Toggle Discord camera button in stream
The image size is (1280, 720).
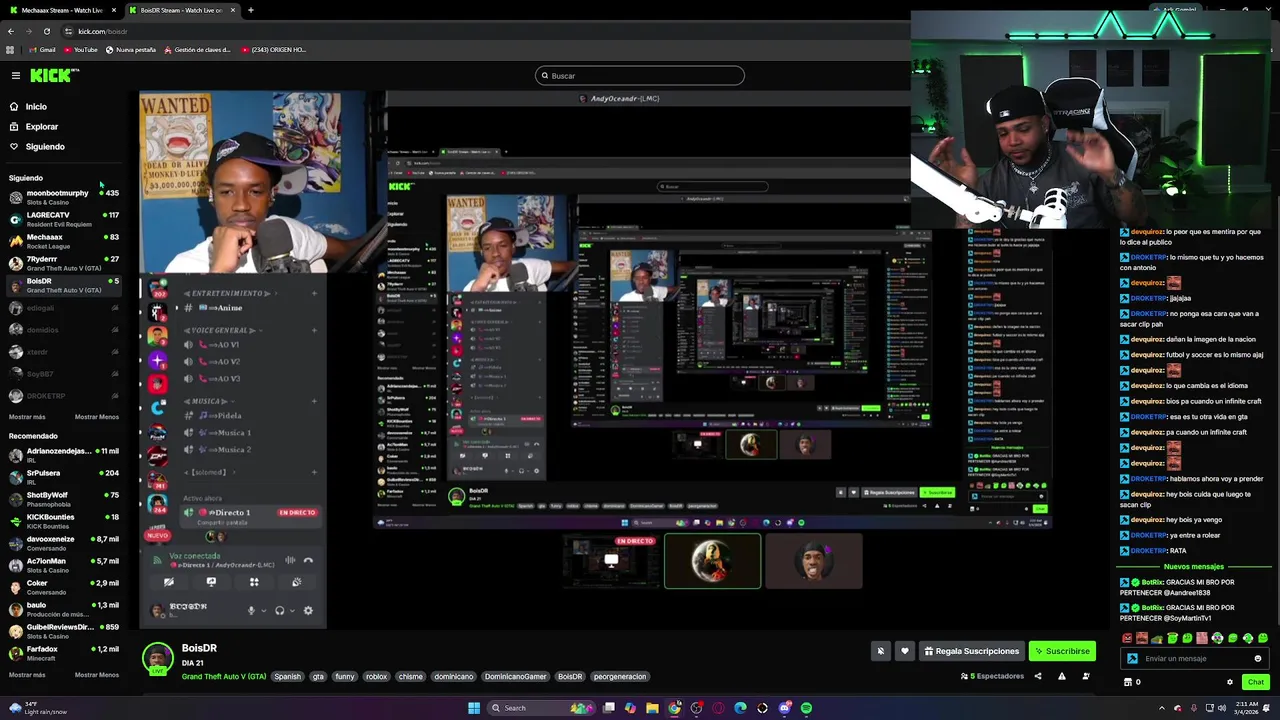169,582
